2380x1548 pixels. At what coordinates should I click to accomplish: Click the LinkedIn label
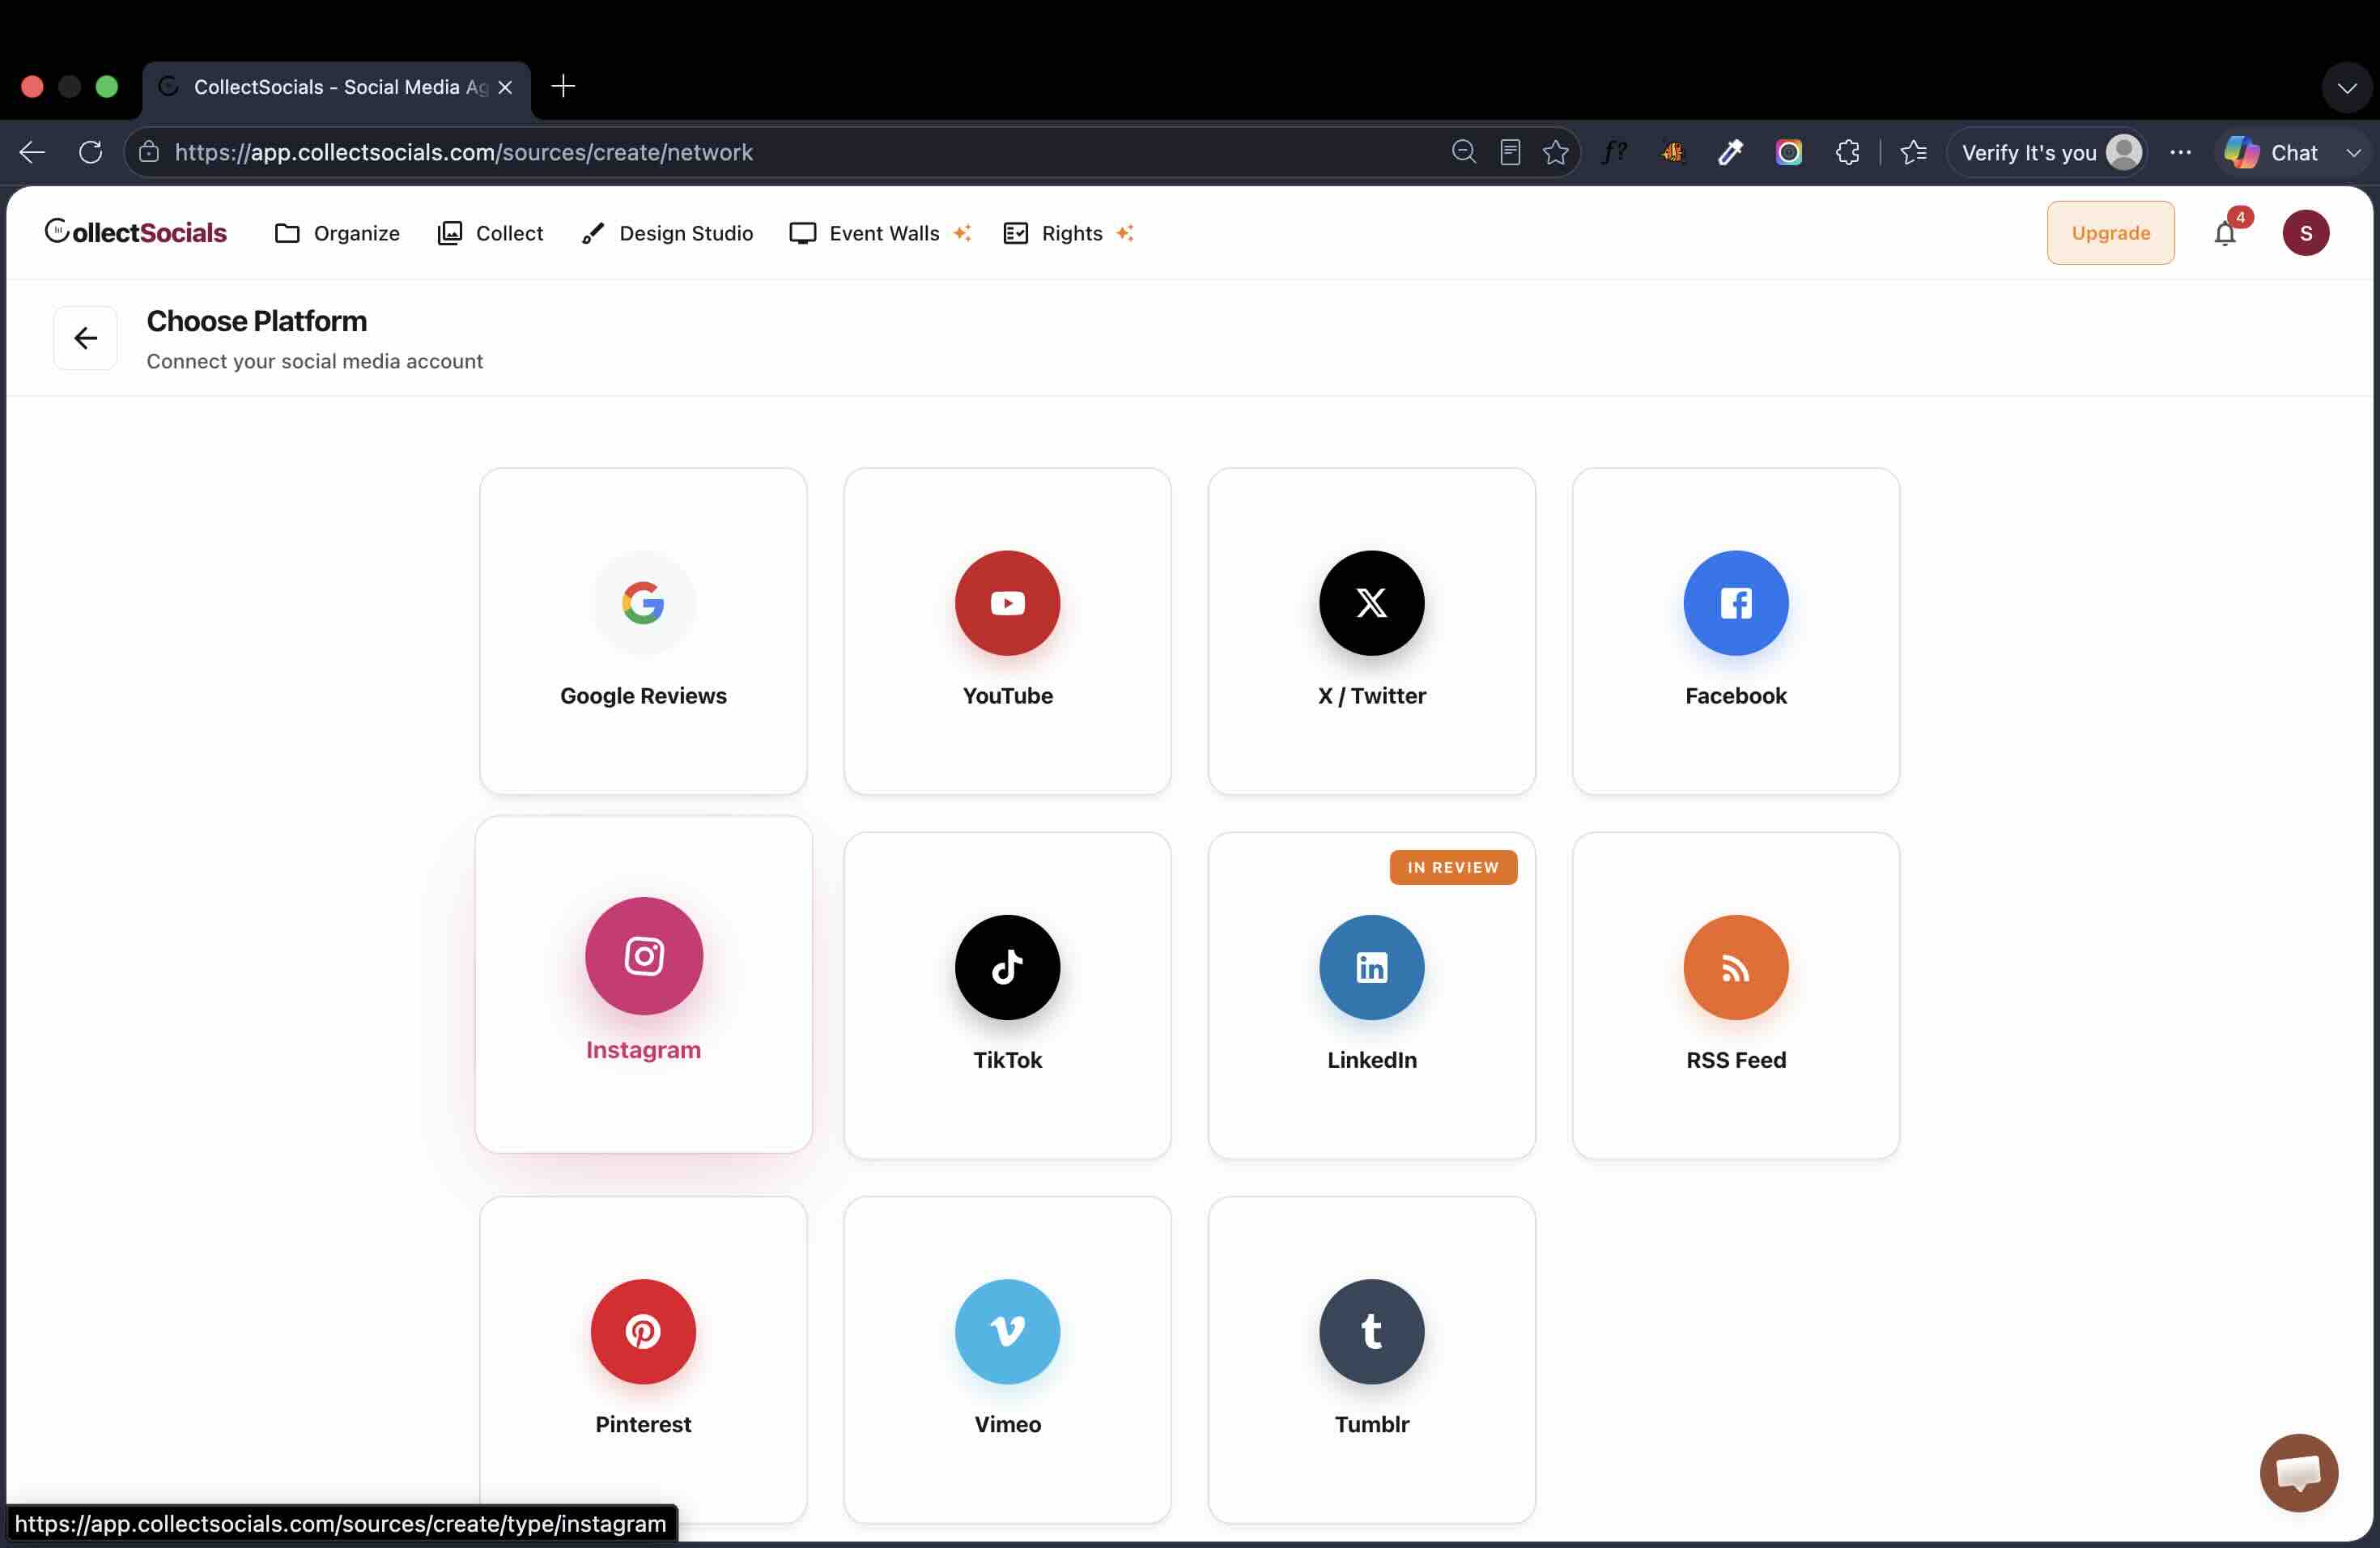1371,1060
